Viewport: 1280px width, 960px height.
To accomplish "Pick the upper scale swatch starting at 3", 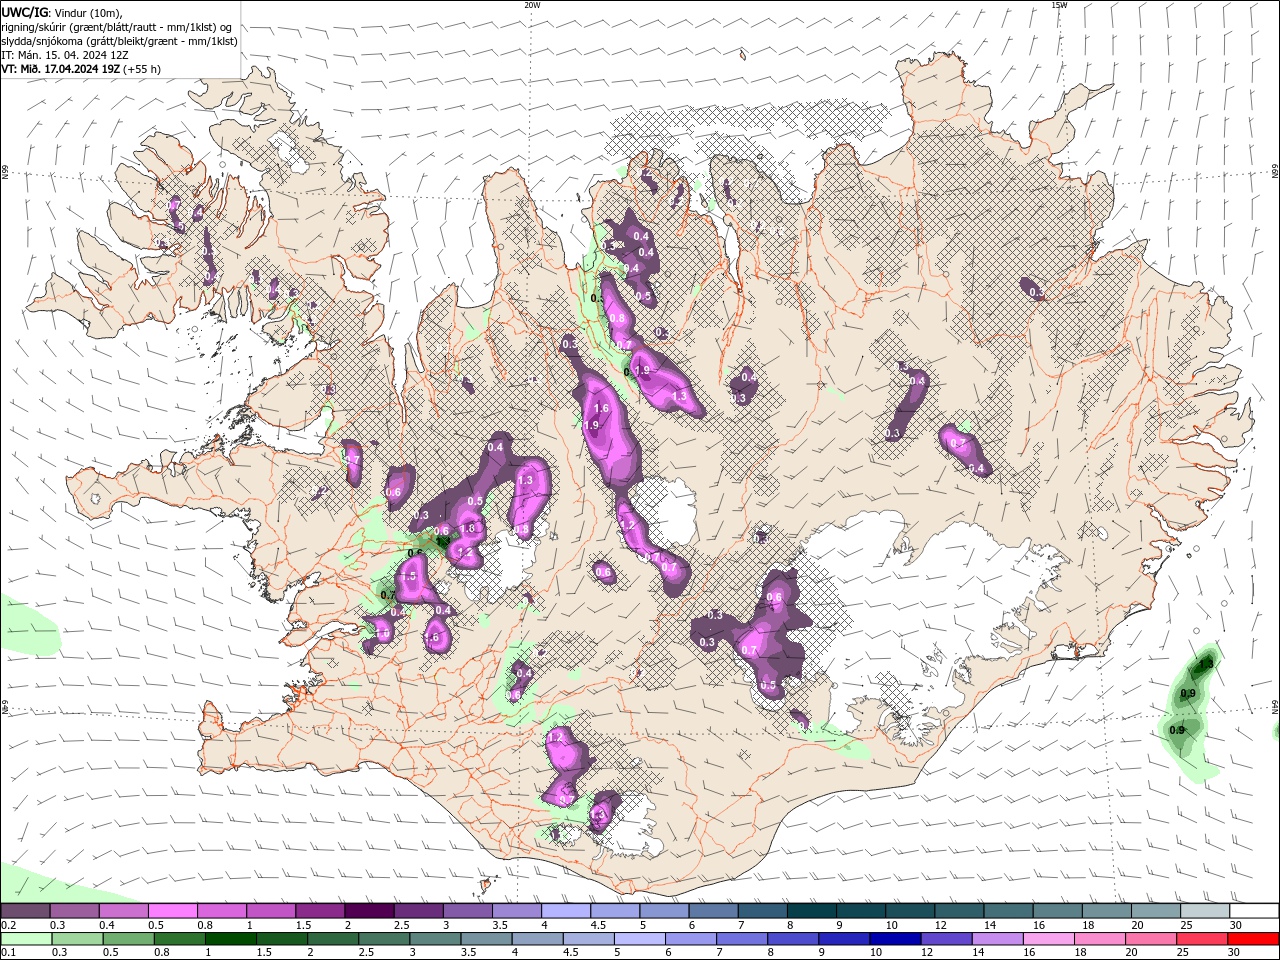I will [x=467, y=911].
